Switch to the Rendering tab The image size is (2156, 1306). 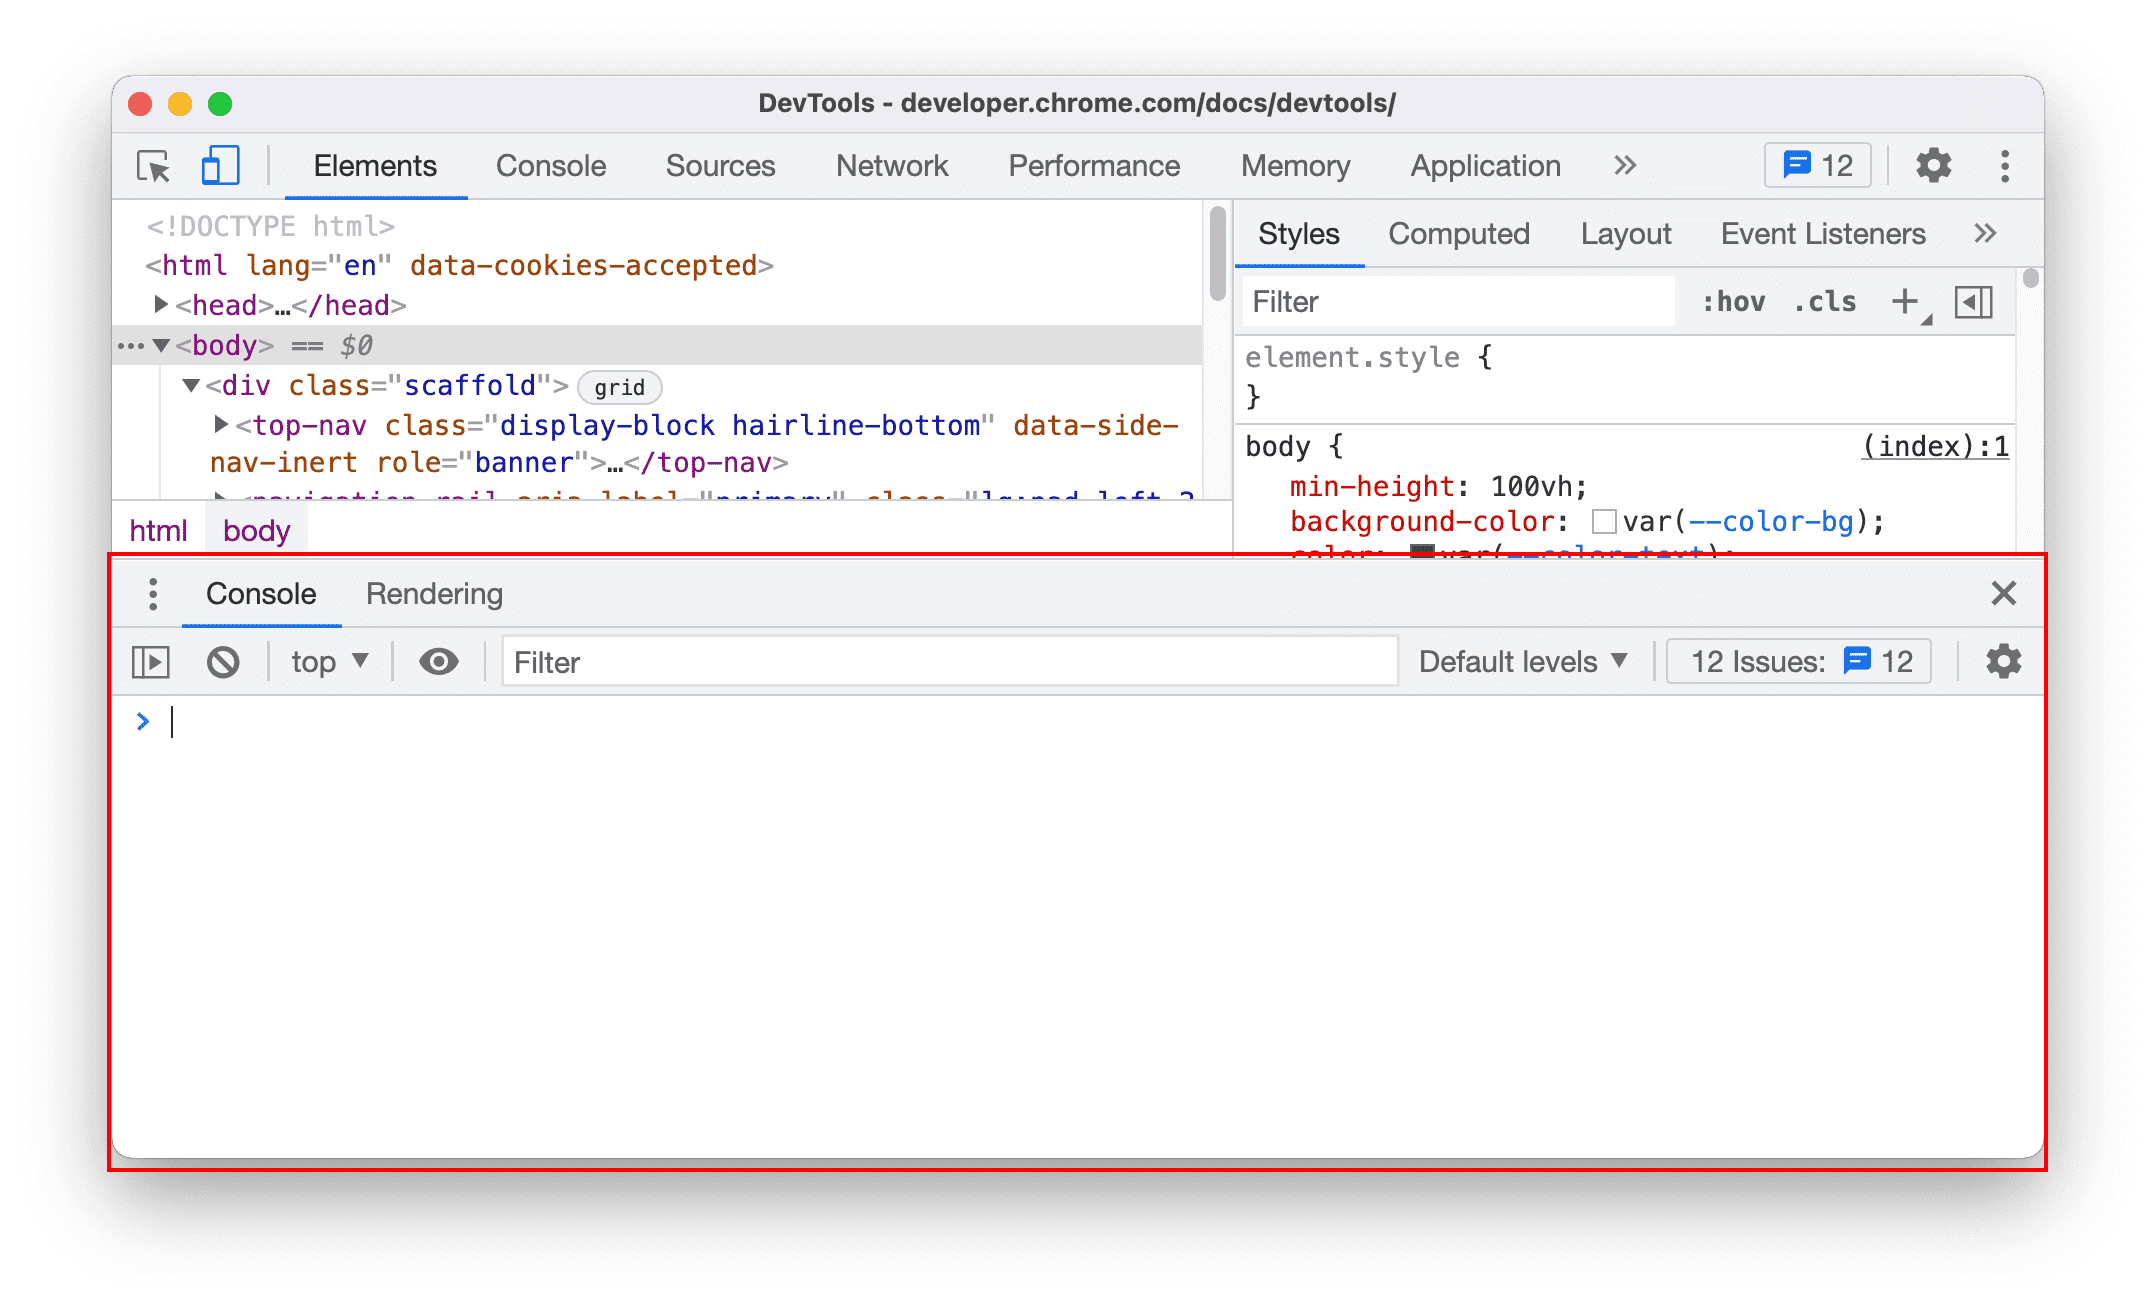click(x=436, y=593)
